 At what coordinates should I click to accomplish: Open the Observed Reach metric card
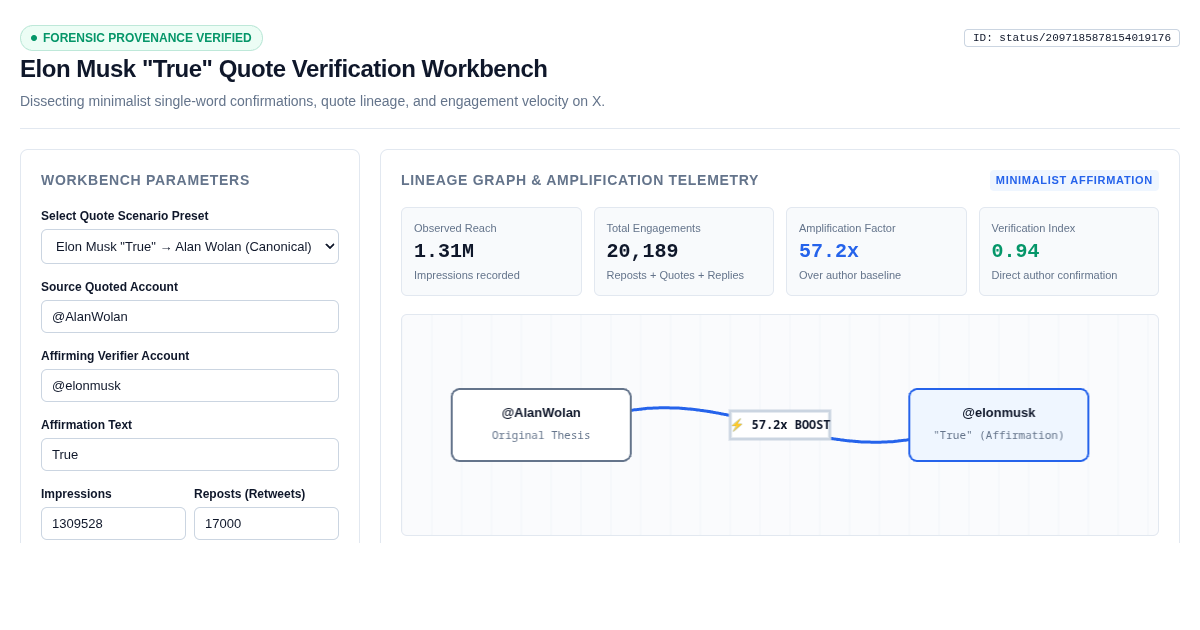coord(491,251)
